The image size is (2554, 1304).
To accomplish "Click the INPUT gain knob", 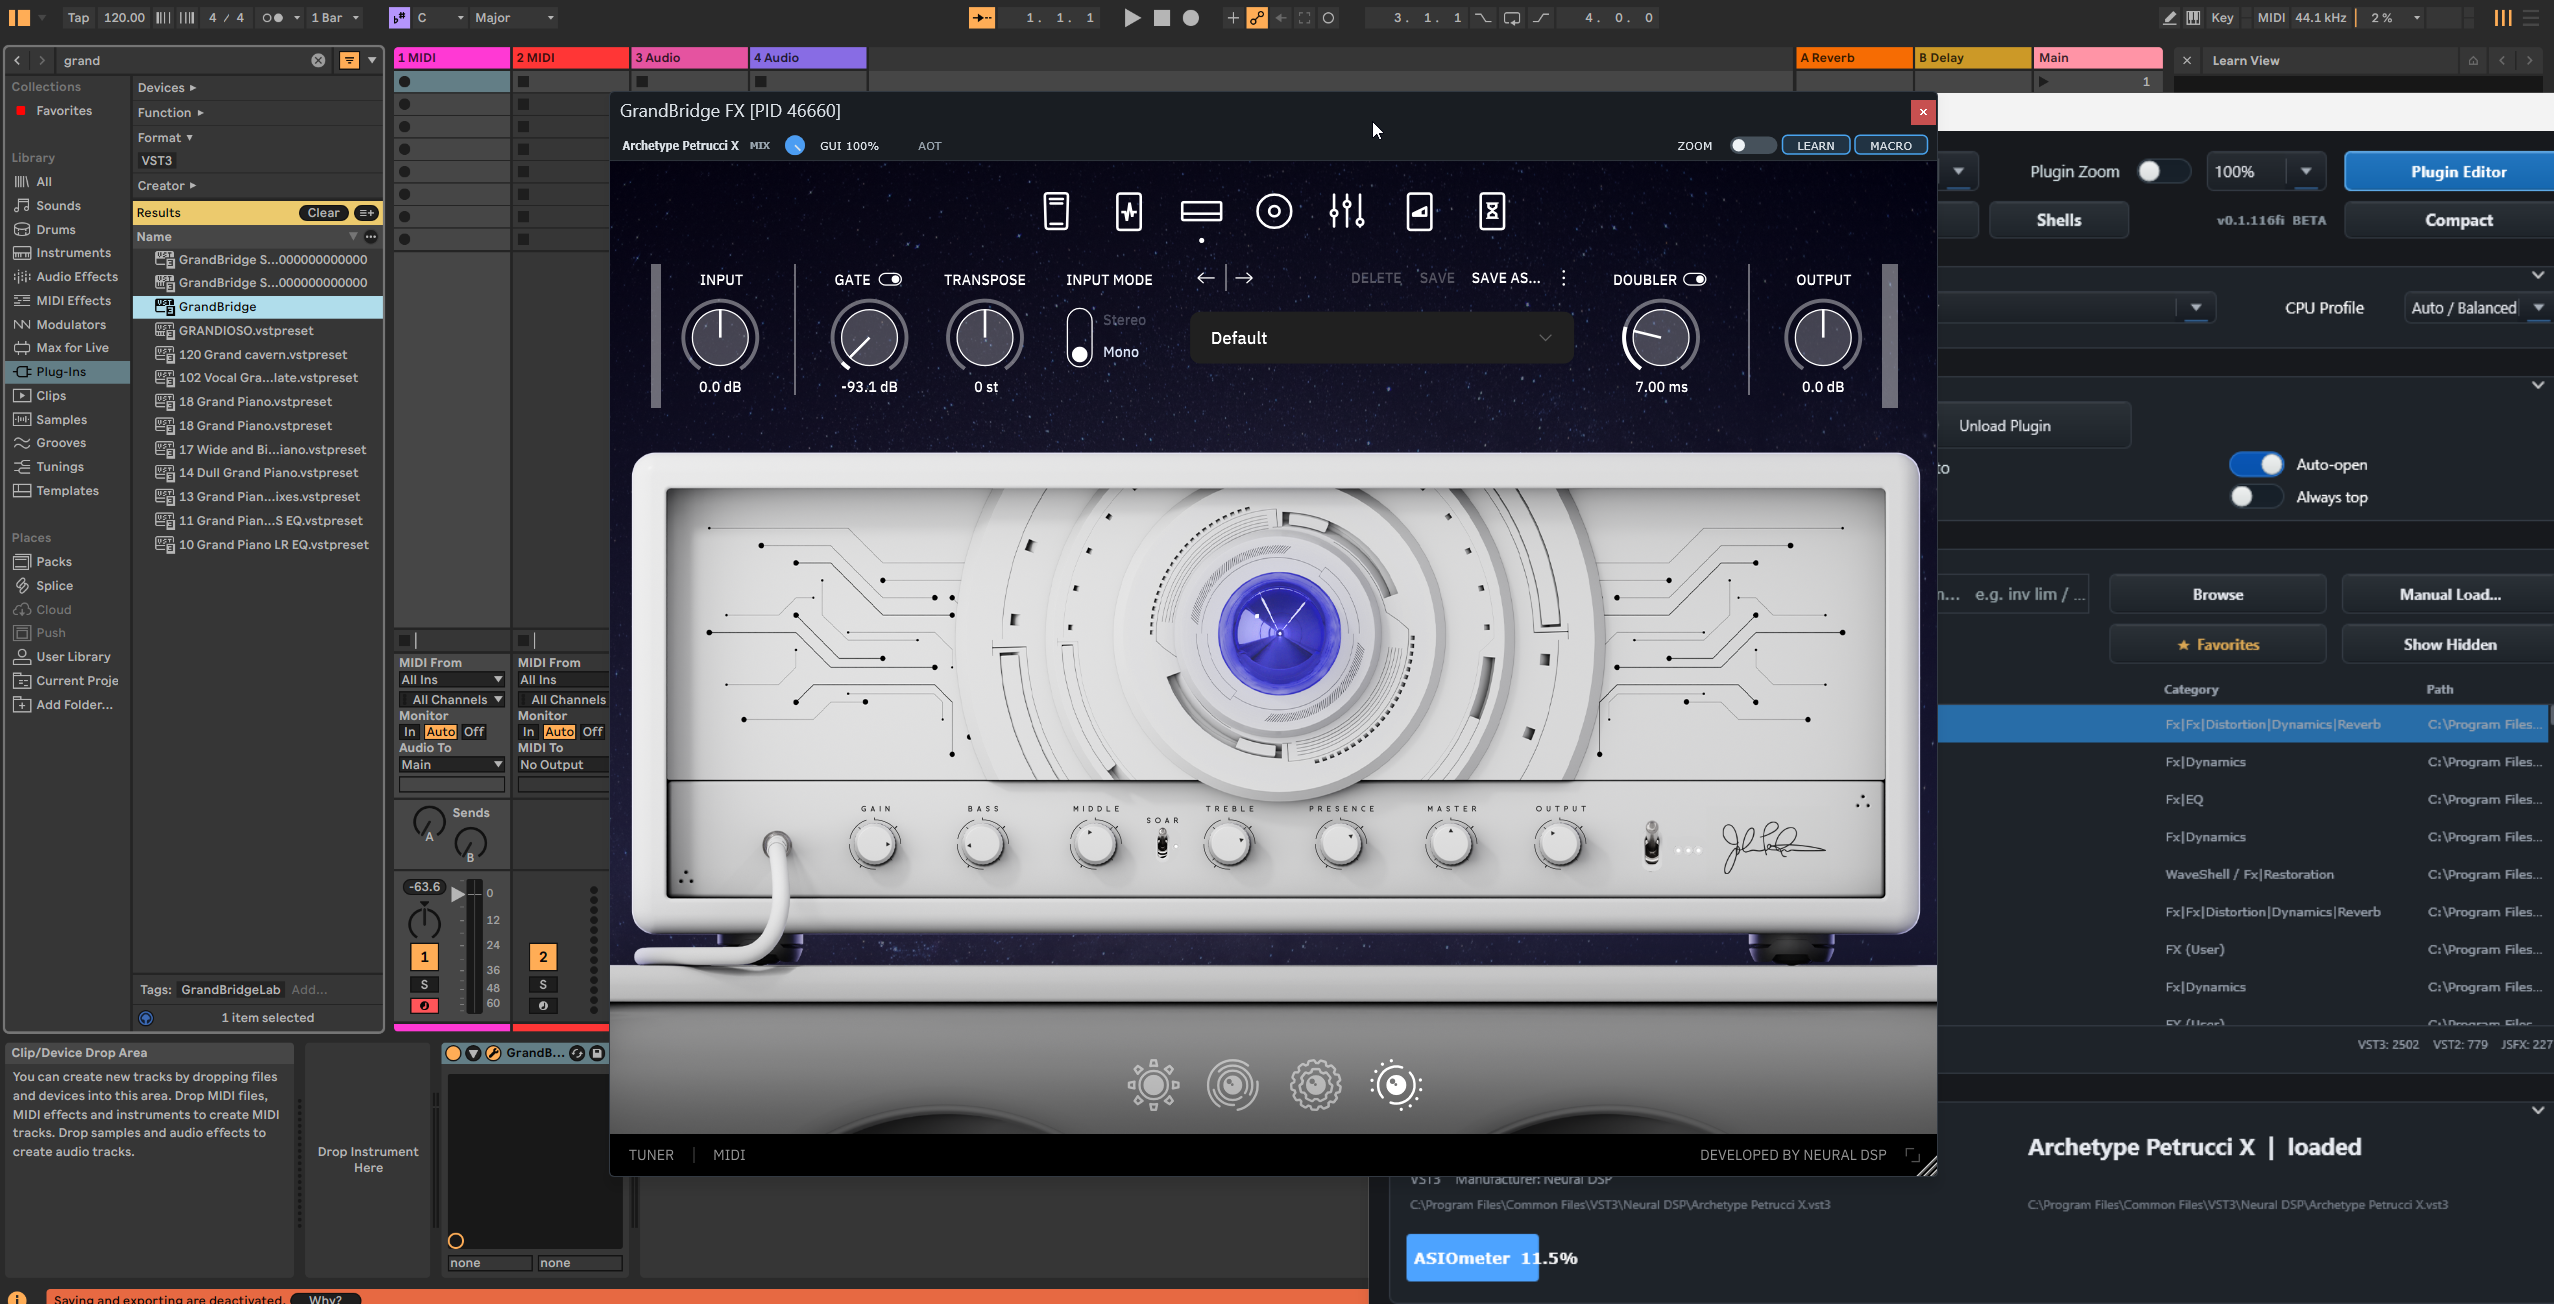I will pos(720,337).
